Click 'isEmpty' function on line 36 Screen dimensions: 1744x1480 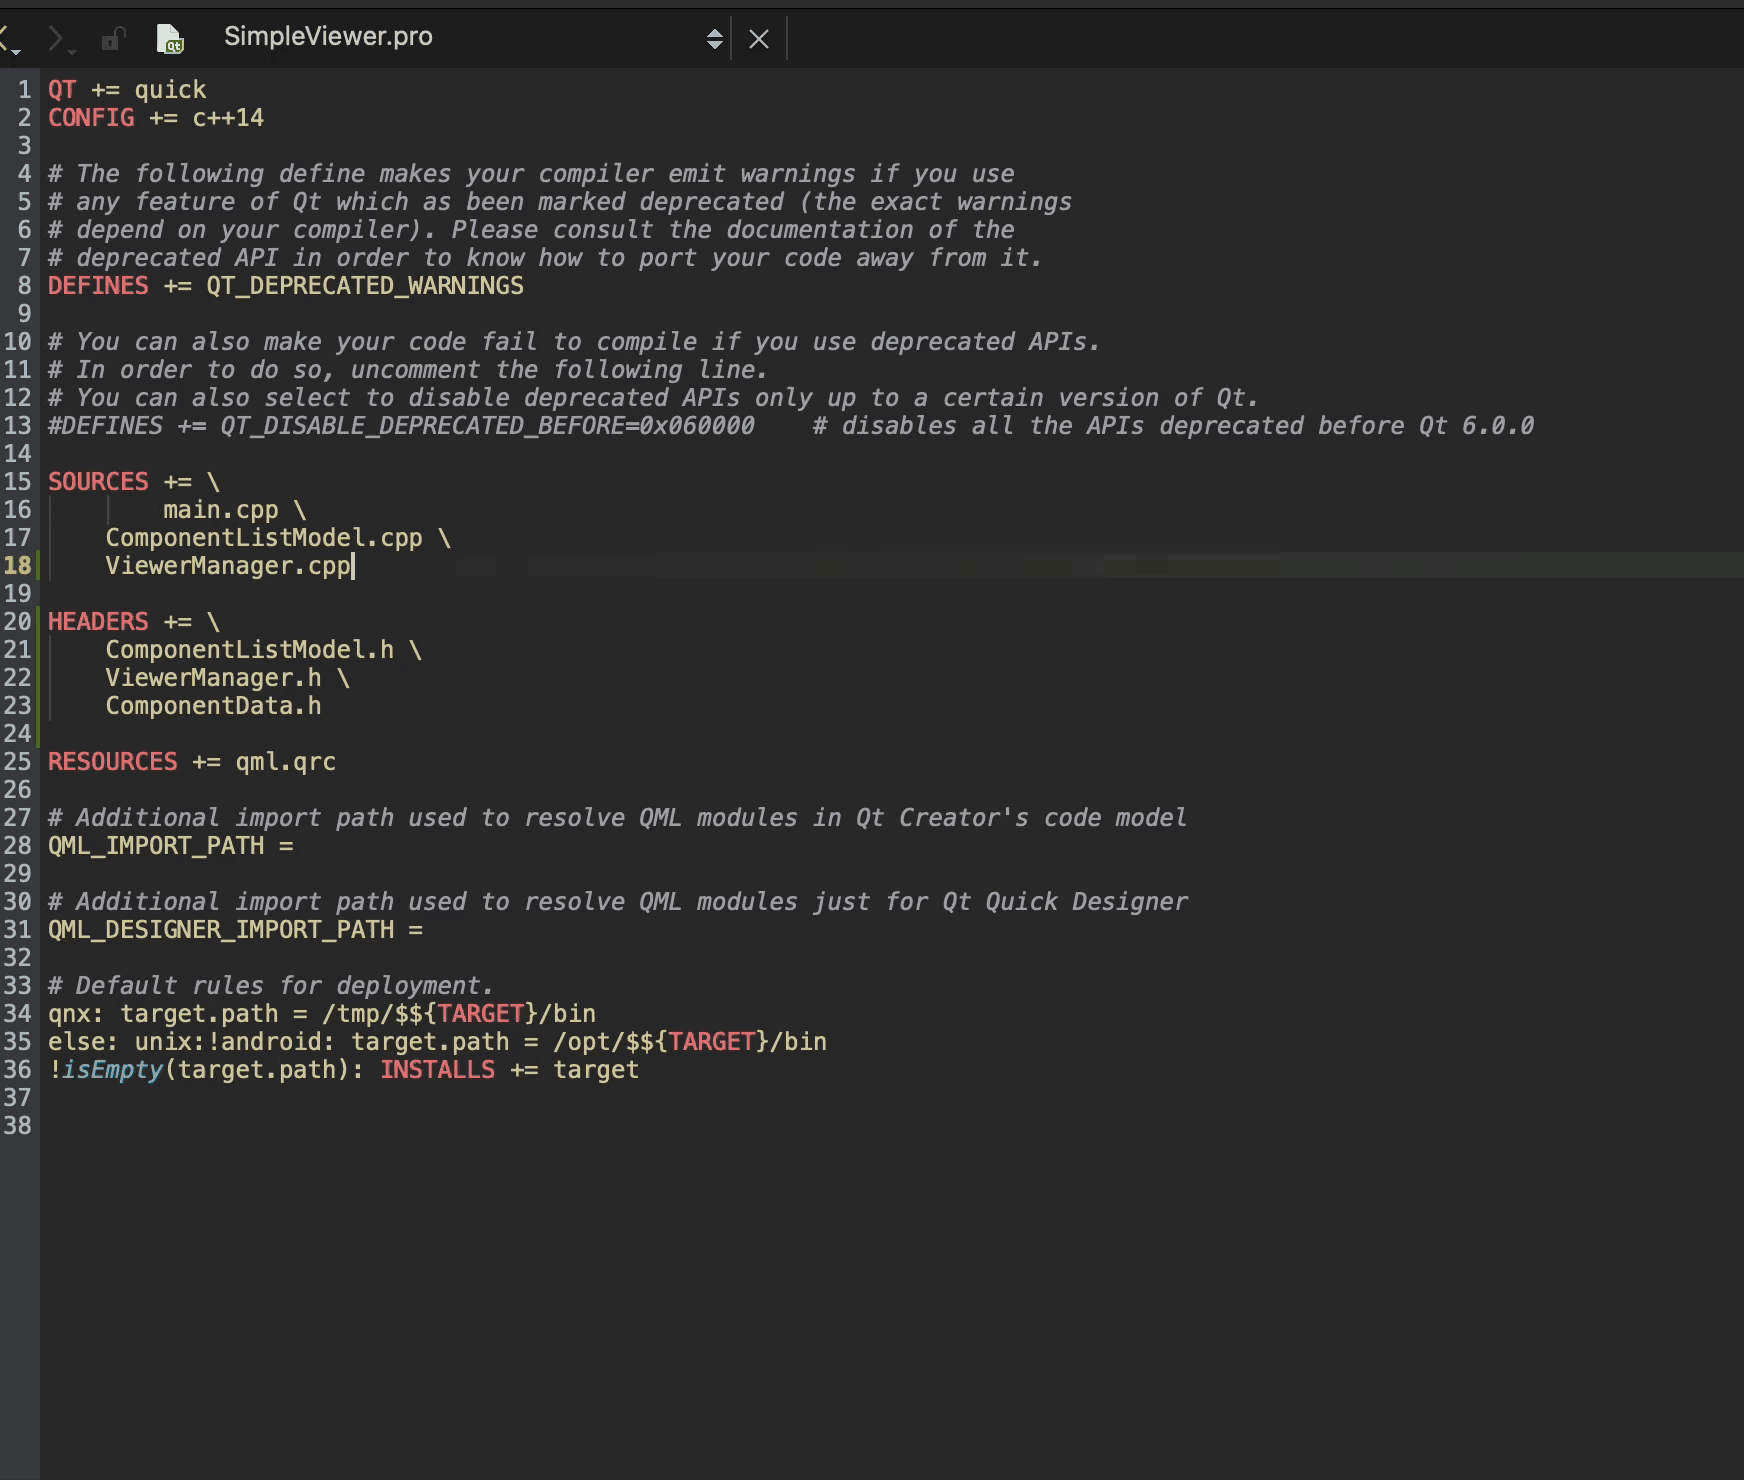[x=112, y=1070]
